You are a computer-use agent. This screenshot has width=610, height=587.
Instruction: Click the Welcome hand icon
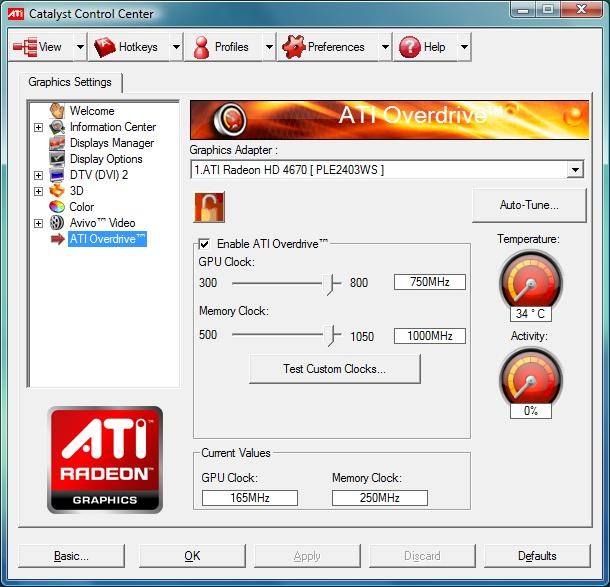[x=57, y=111]
